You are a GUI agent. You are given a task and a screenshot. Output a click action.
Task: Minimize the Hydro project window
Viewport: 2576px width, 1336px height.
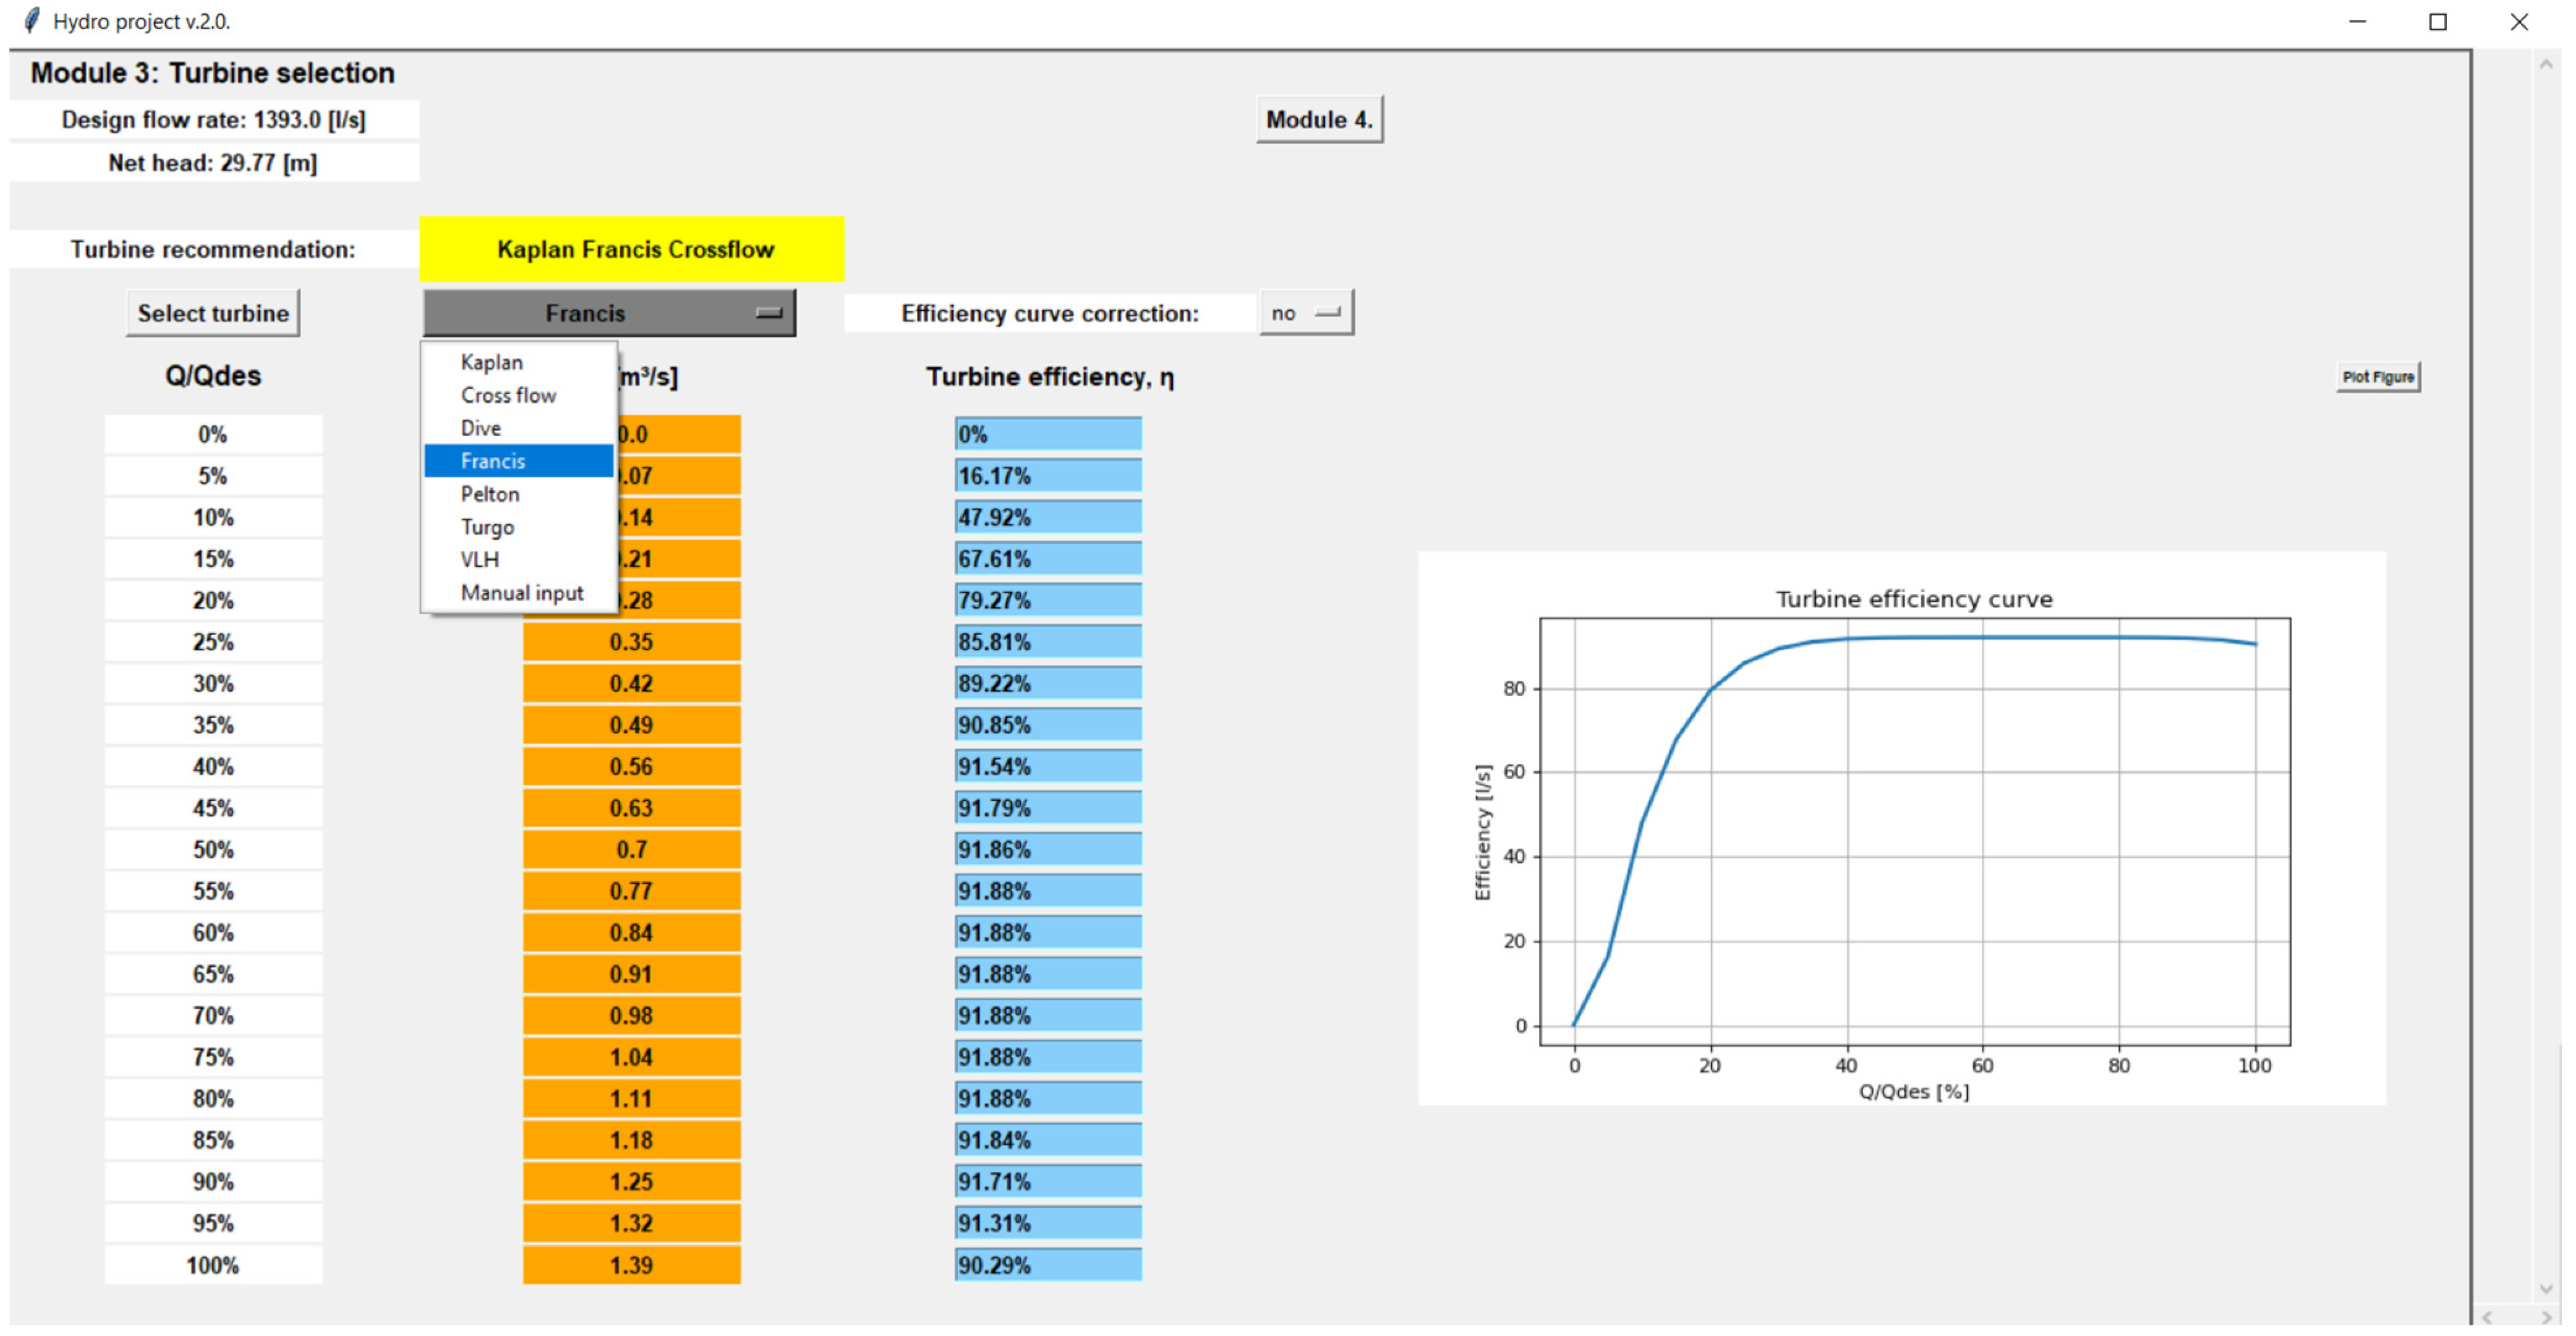[2357, 22]
